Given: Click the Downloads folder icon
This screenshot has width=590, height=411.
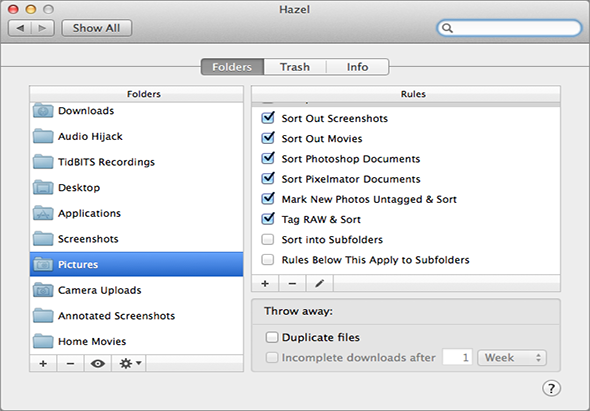Looking at the screenshot, I should 43,111.
